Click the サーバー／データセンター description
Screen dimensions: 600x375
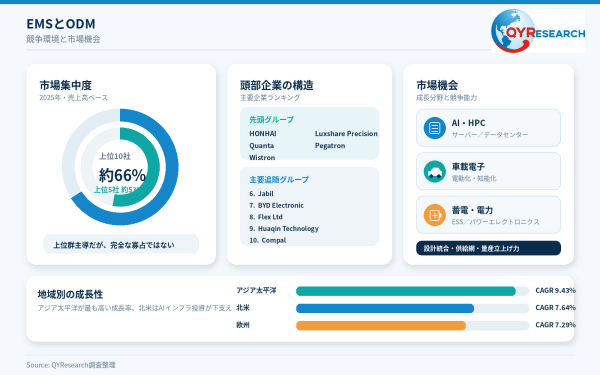[x=490, y=135]
